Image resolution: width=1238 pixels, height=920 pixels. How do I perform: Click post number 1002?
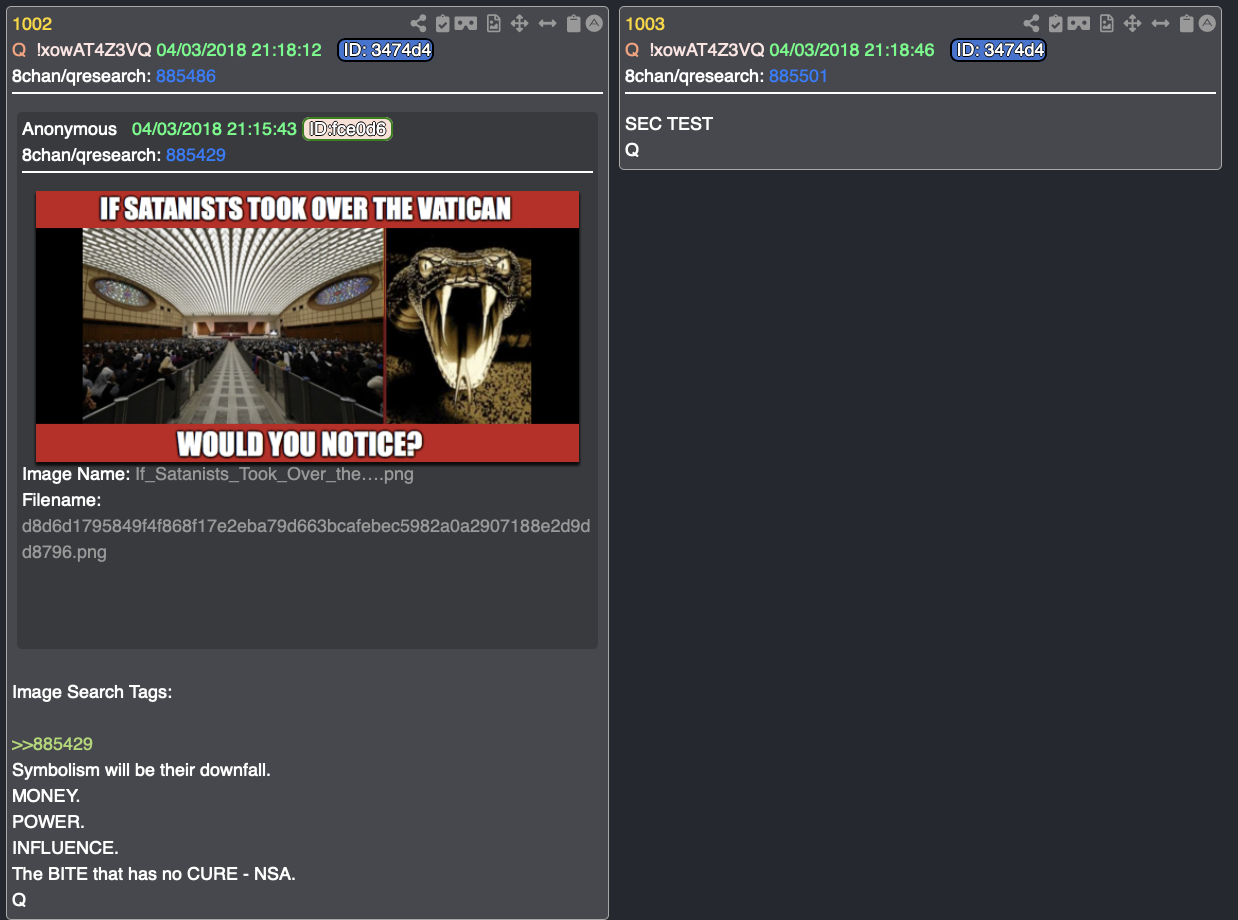[x=32, y=24]
